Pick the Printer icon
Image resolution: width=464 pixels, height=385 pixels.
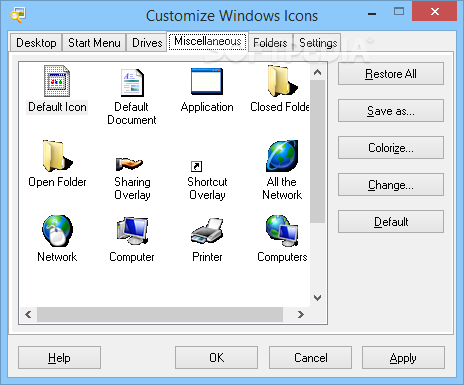click(207, 231)
